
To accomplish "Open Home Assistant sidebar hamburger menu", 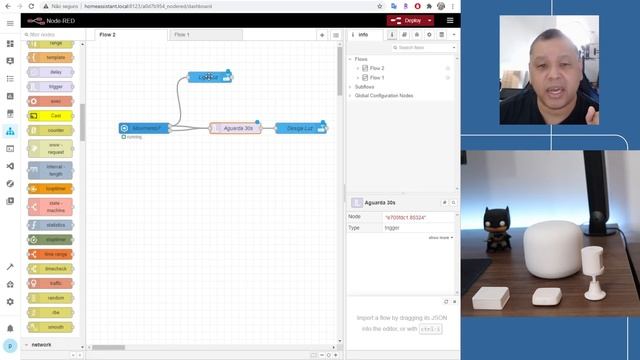I will pos(10,23).
